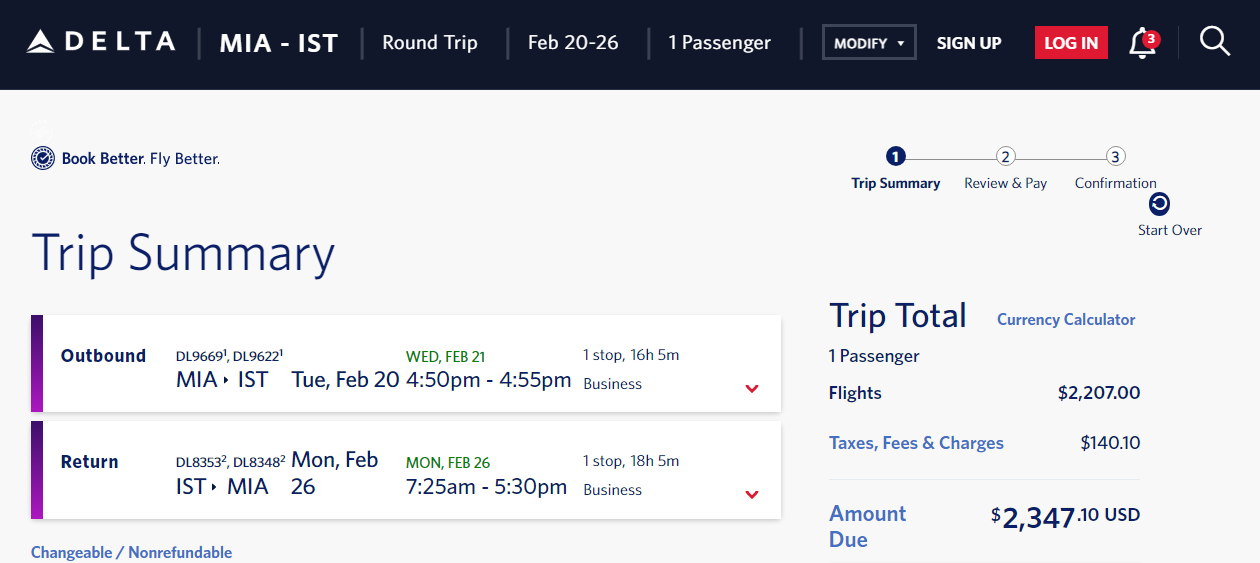The width and height of the screenshot is (1260, 563).
Task: Open the notifications bell icon
Action: tap(1143, 43)
